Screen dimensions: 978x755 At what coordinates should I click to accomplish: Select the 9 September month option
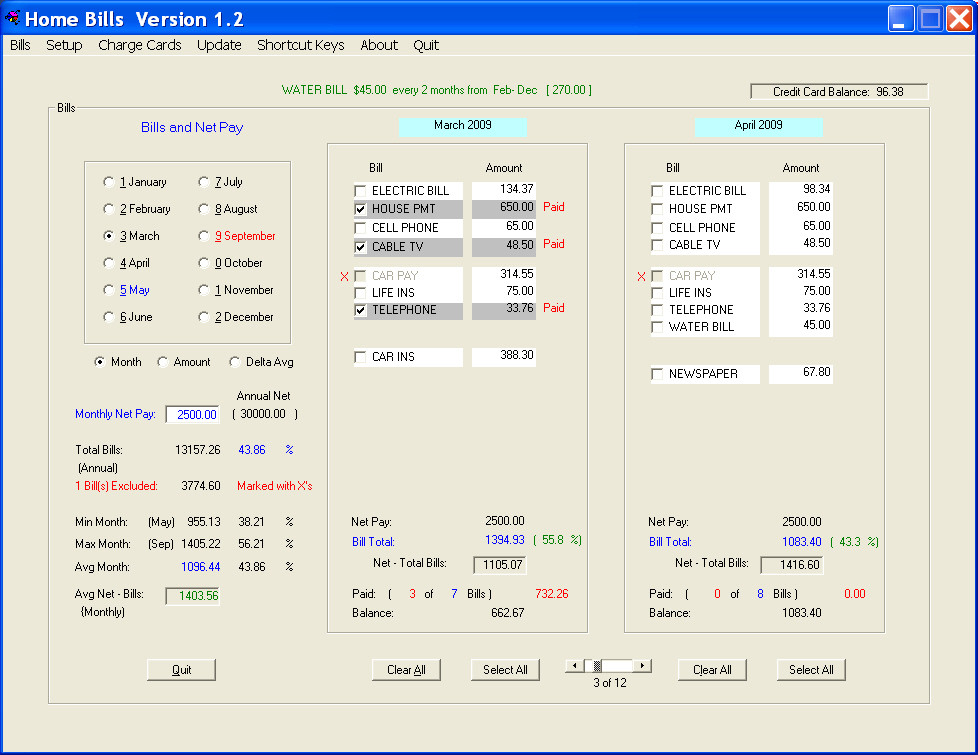coord(204,237)
